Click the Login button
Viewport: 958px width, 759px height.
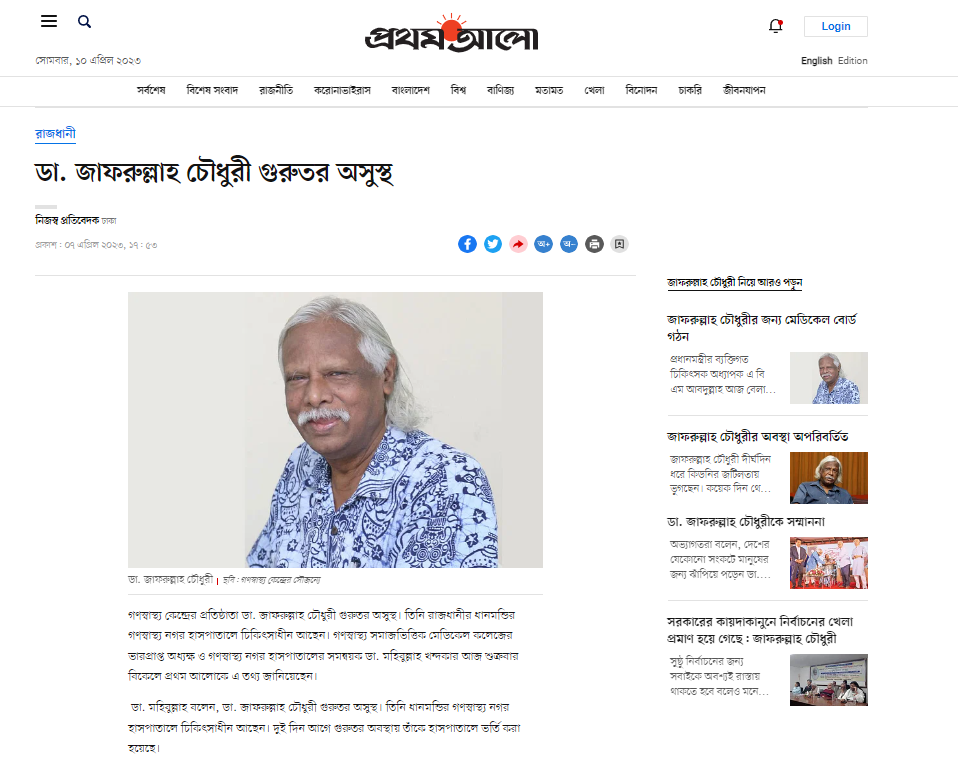pos(836,26)
